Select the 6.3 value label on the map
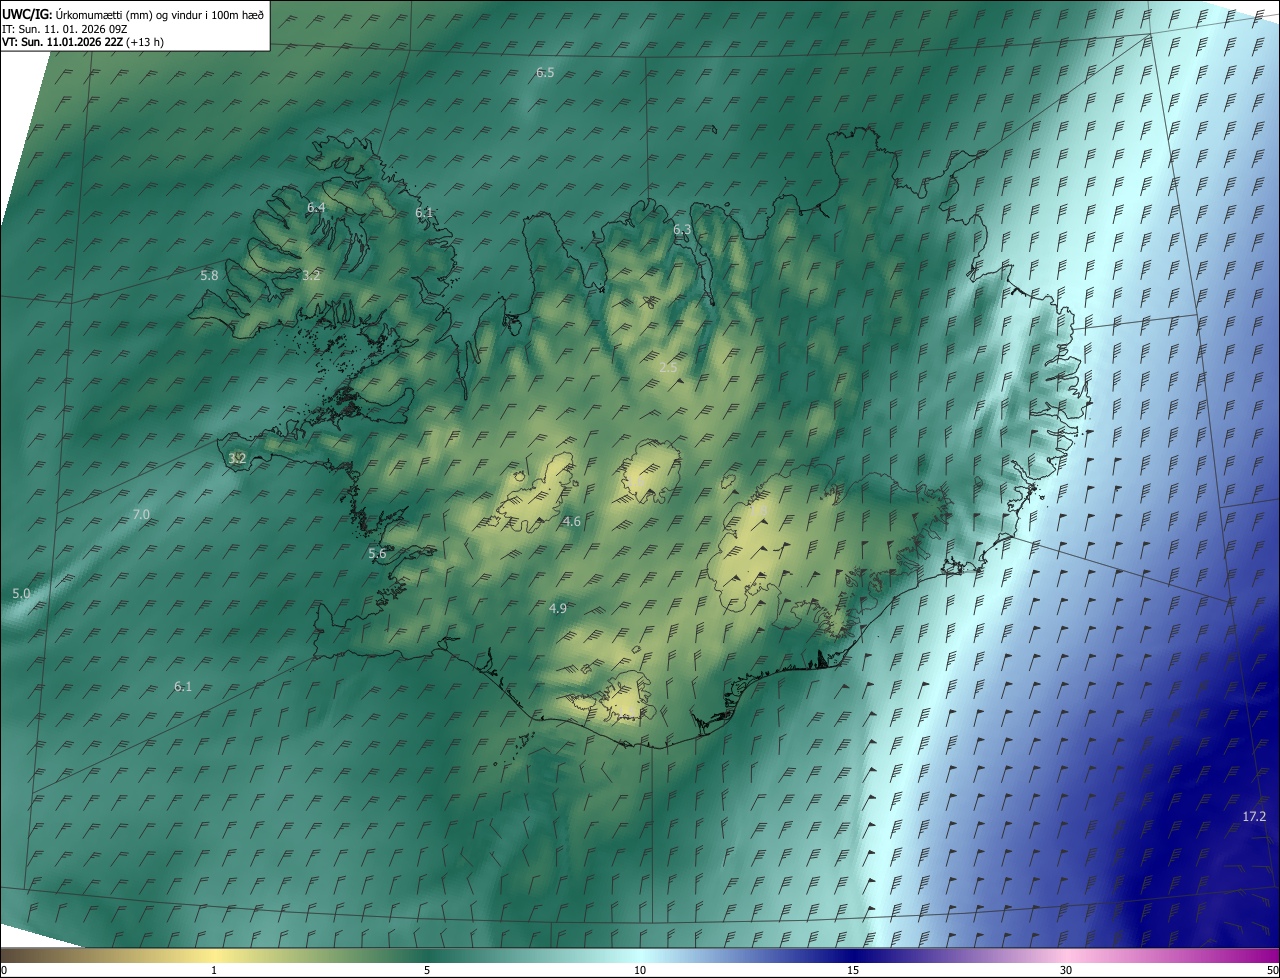1280x978 pixels. 682,230
